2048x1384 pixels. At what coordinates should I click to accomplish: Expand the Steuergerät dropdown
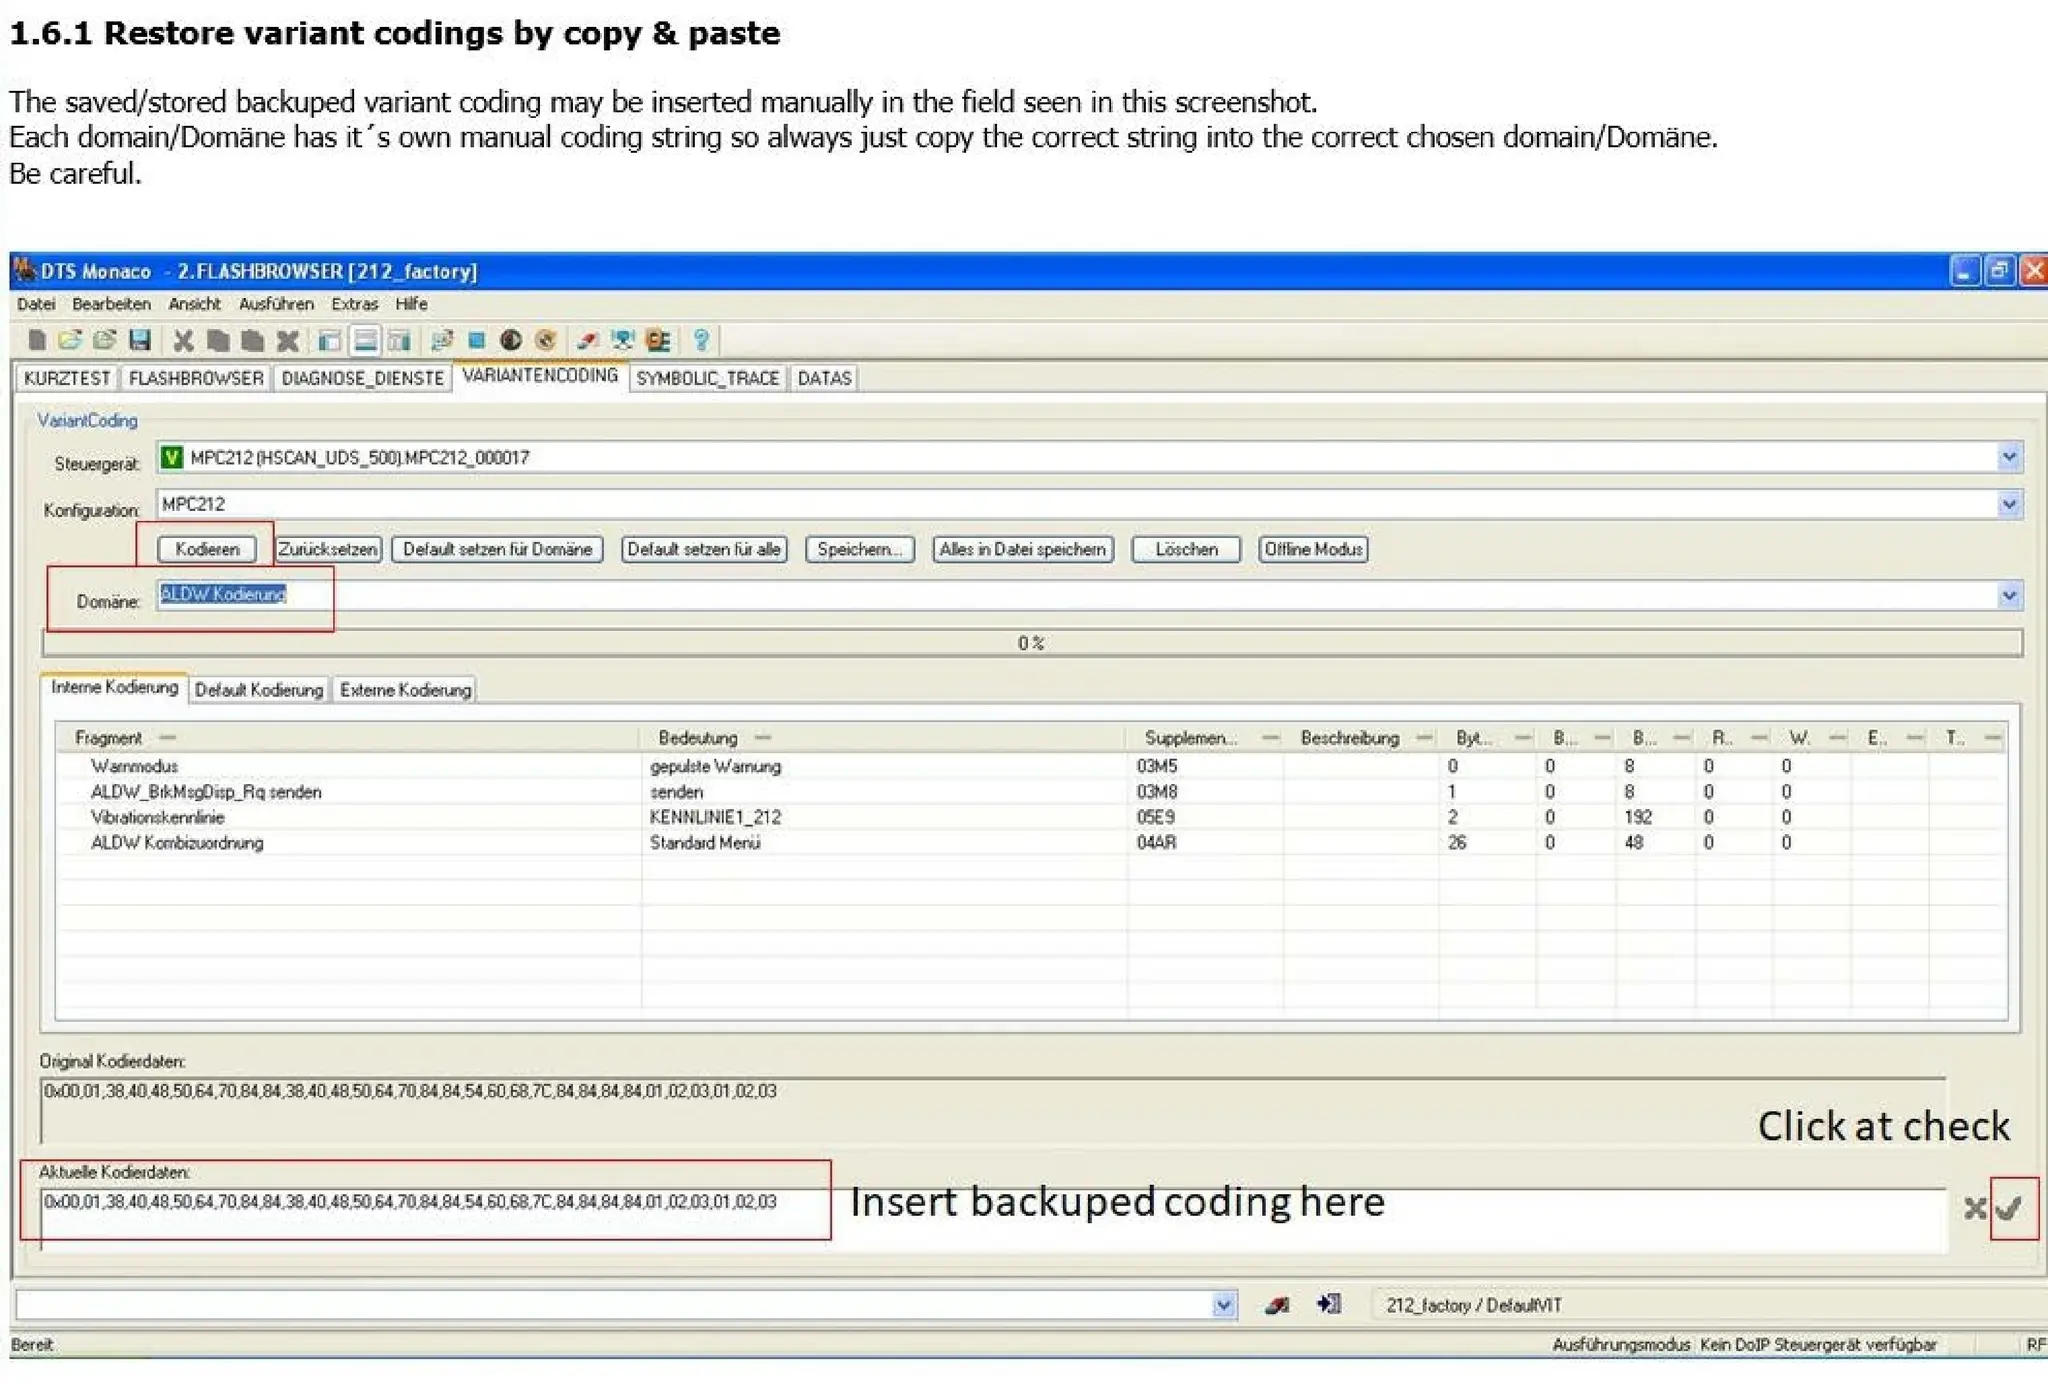pos(2009,458)
